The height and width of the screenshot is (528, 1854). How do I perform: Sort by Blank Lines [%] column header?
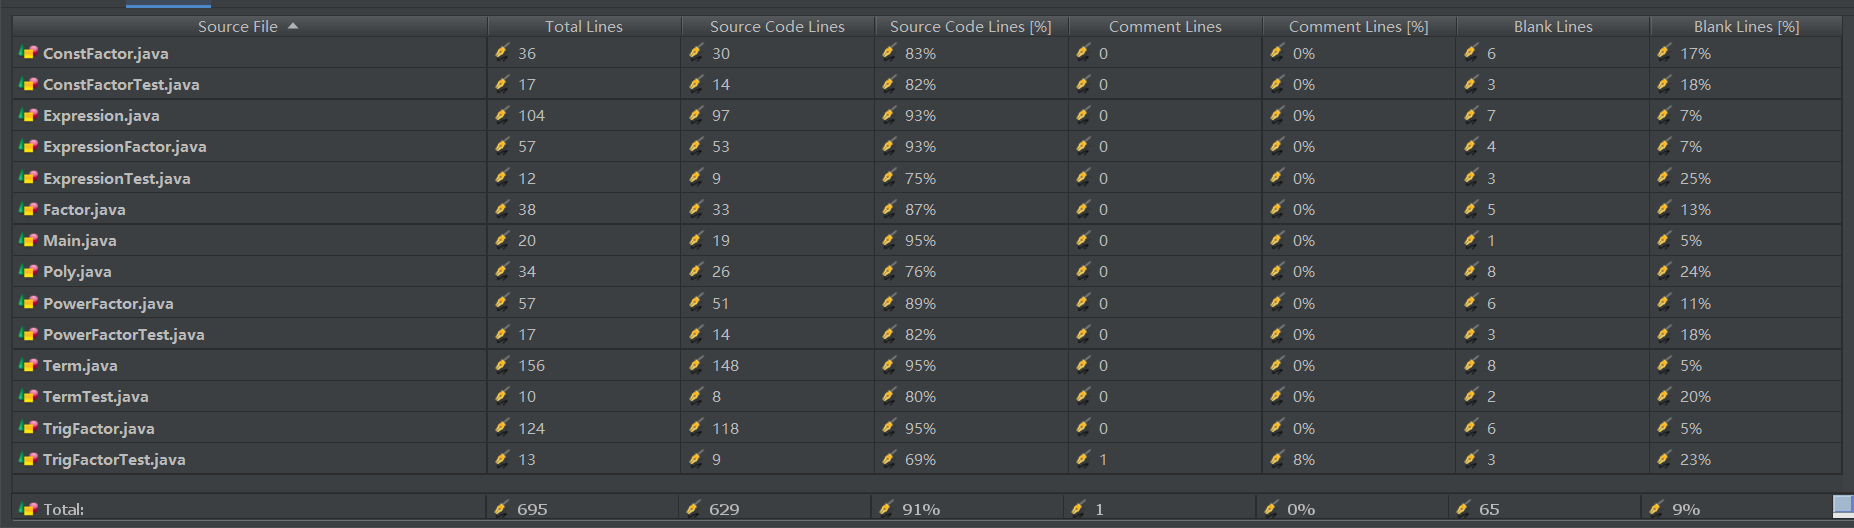pos(1746,27)
